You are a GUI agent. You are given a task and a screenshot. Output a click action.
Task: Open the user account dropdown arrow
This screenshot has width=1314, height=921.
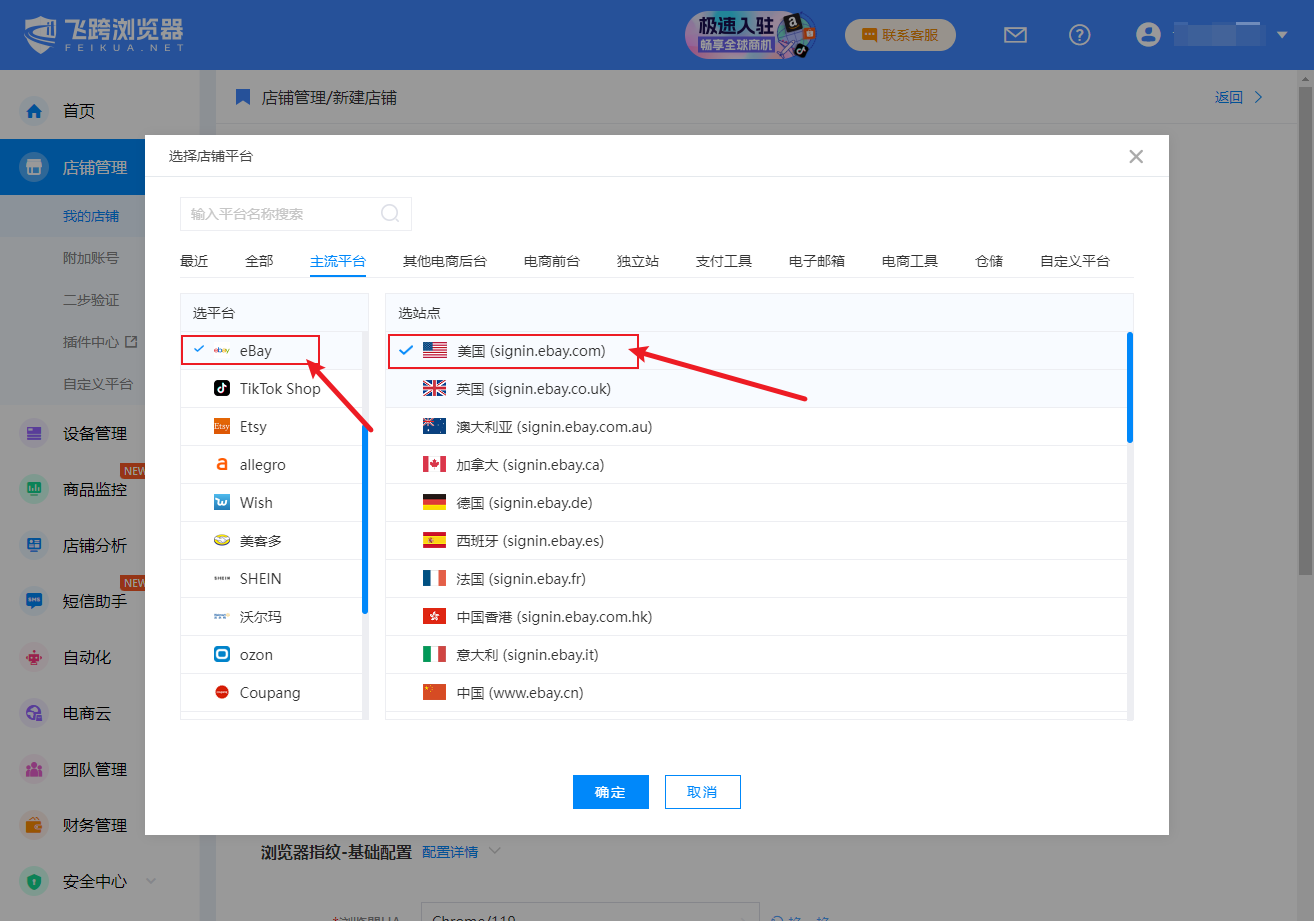coord(1282,35)
